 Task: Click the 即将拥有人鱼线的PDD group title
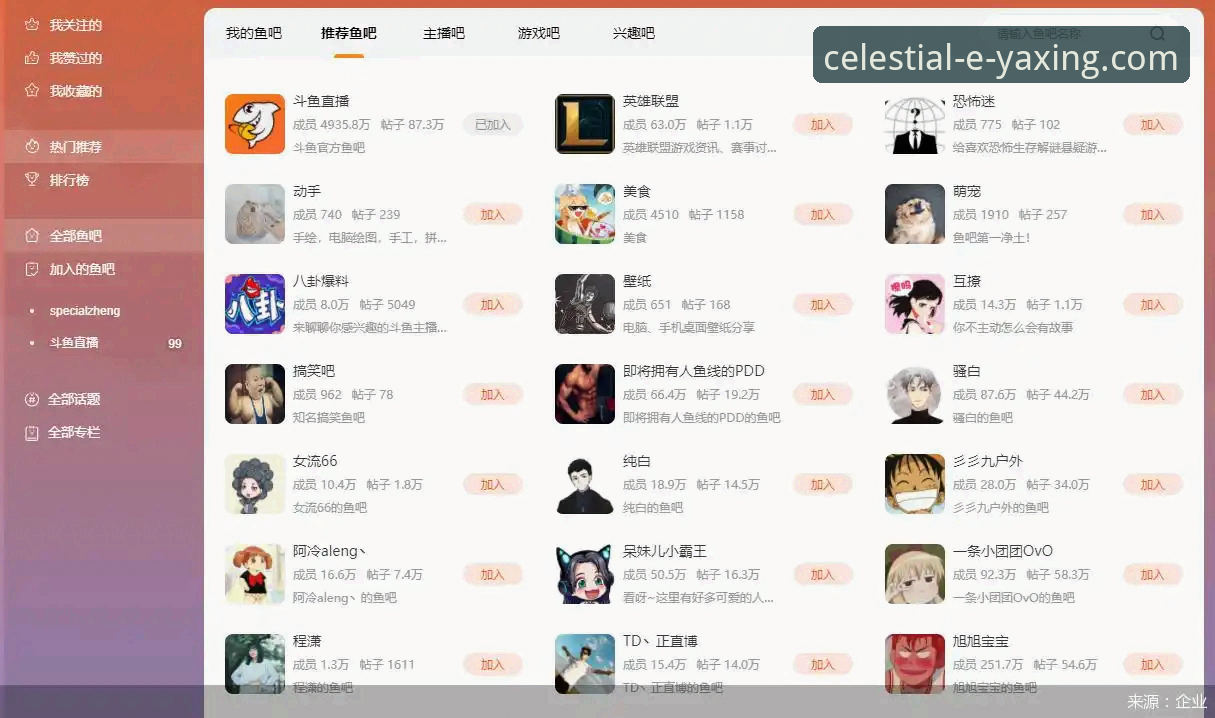tap(694, 371)
